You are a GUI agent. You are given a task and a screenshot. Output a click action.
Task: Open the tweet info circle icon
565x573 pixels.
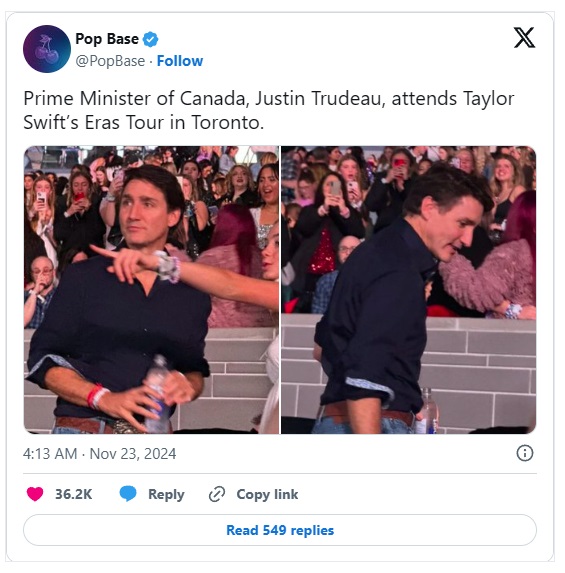point(525,453)
